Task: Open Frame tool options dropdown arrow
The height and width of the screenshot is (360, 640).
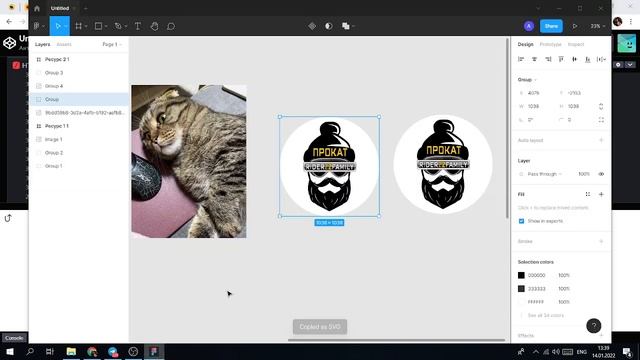Action: point(86,27)
